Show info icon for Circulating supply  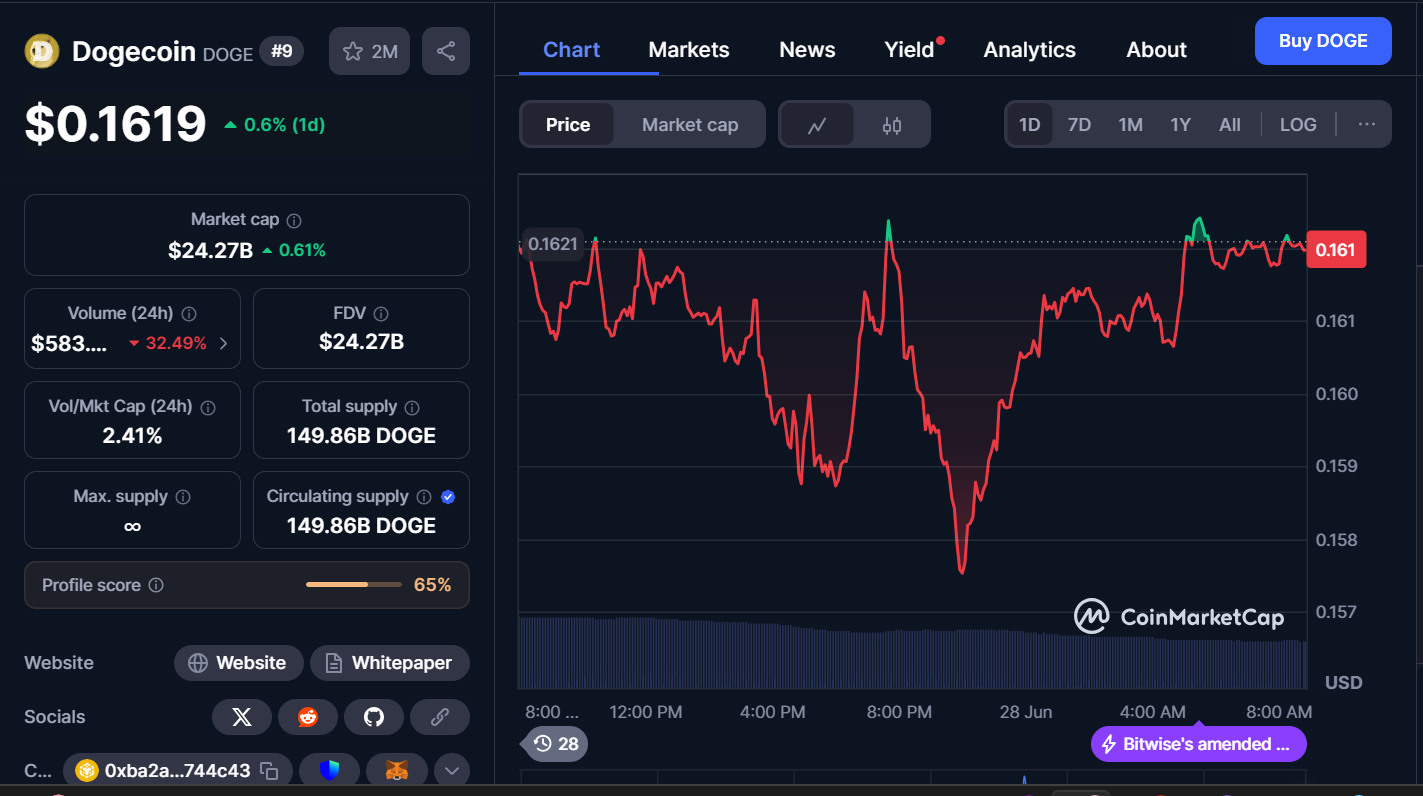point(424,497)
